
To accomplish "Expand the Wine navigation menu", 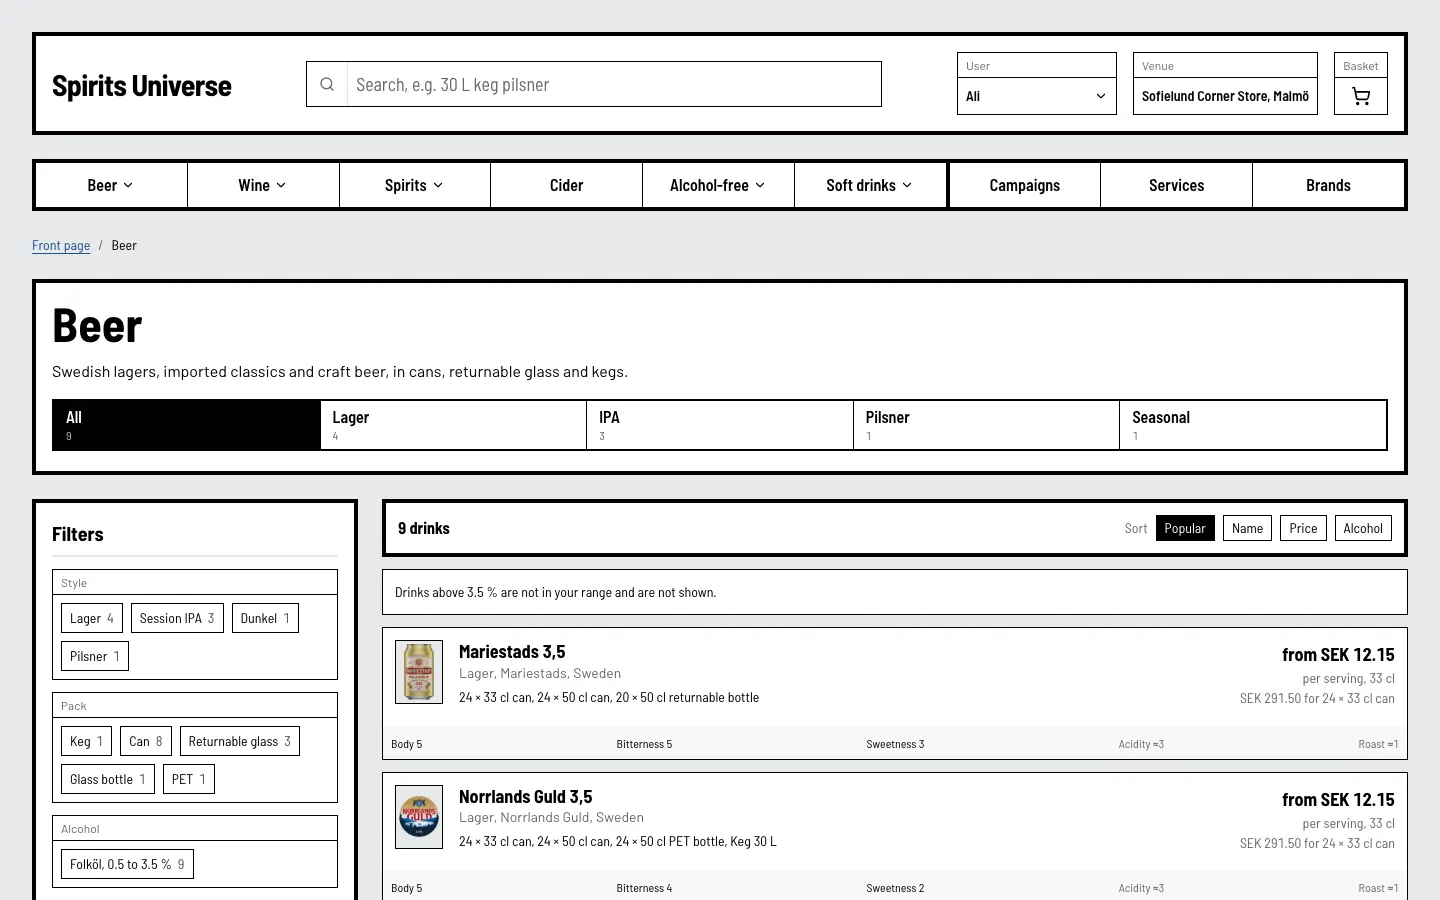I will [x=263, y=185].
